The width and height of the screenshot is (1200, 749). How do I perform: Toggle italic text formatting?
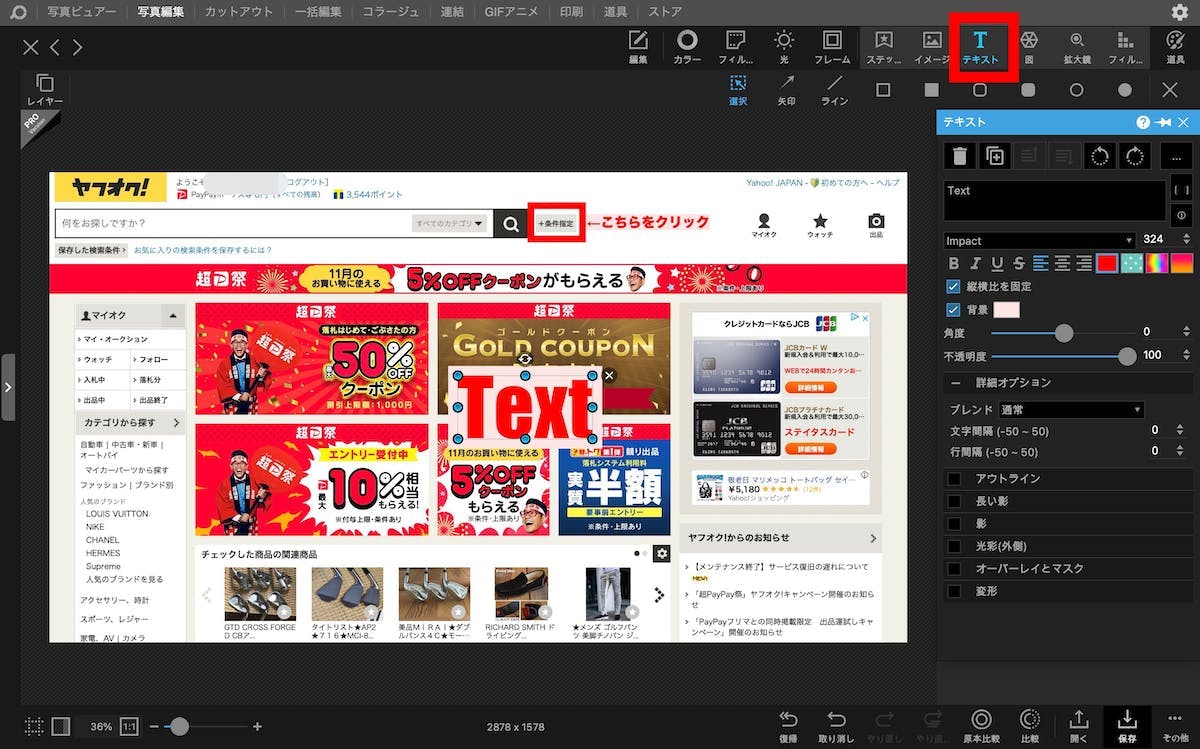pos(975,264)
